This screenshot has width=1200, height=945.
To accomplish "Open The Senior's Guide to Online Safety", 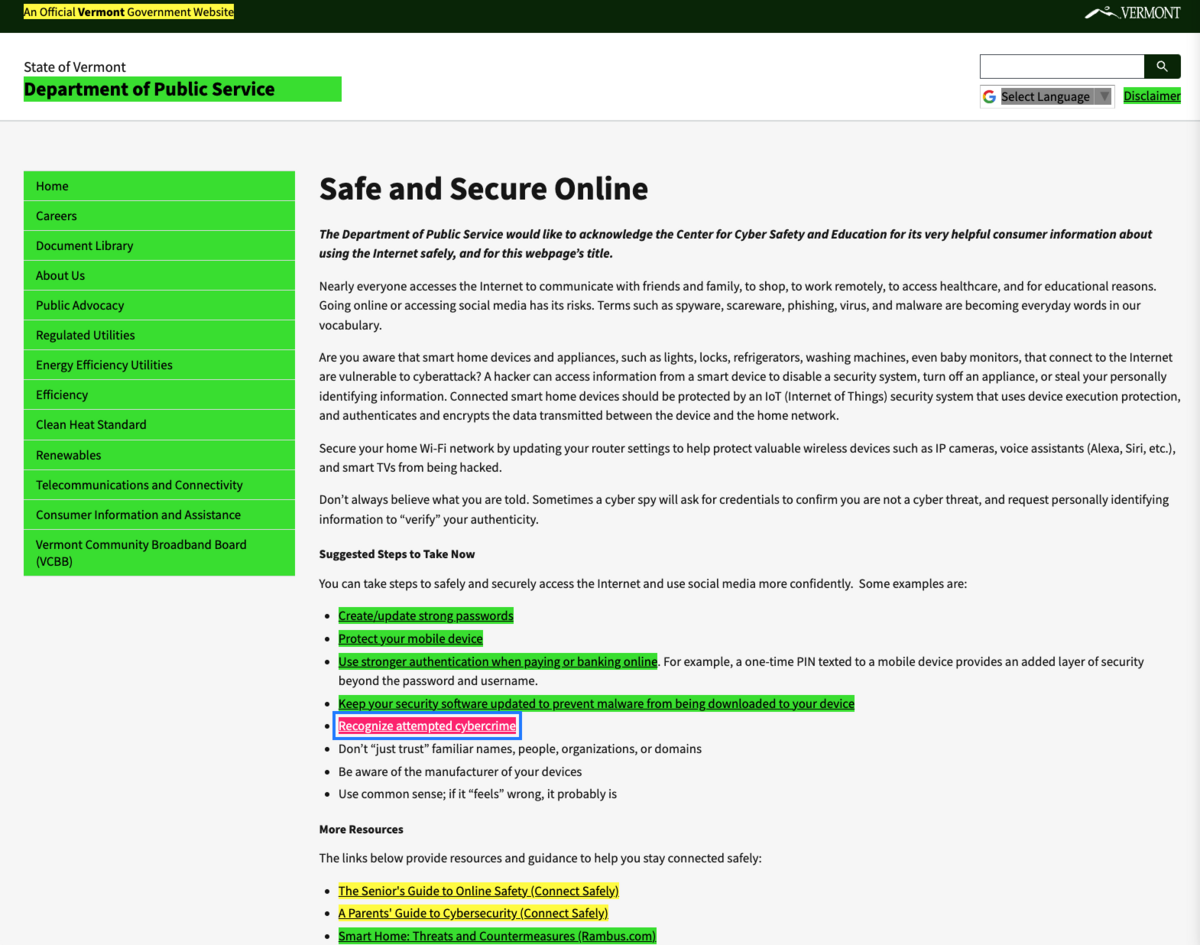I will coord(478,891).
